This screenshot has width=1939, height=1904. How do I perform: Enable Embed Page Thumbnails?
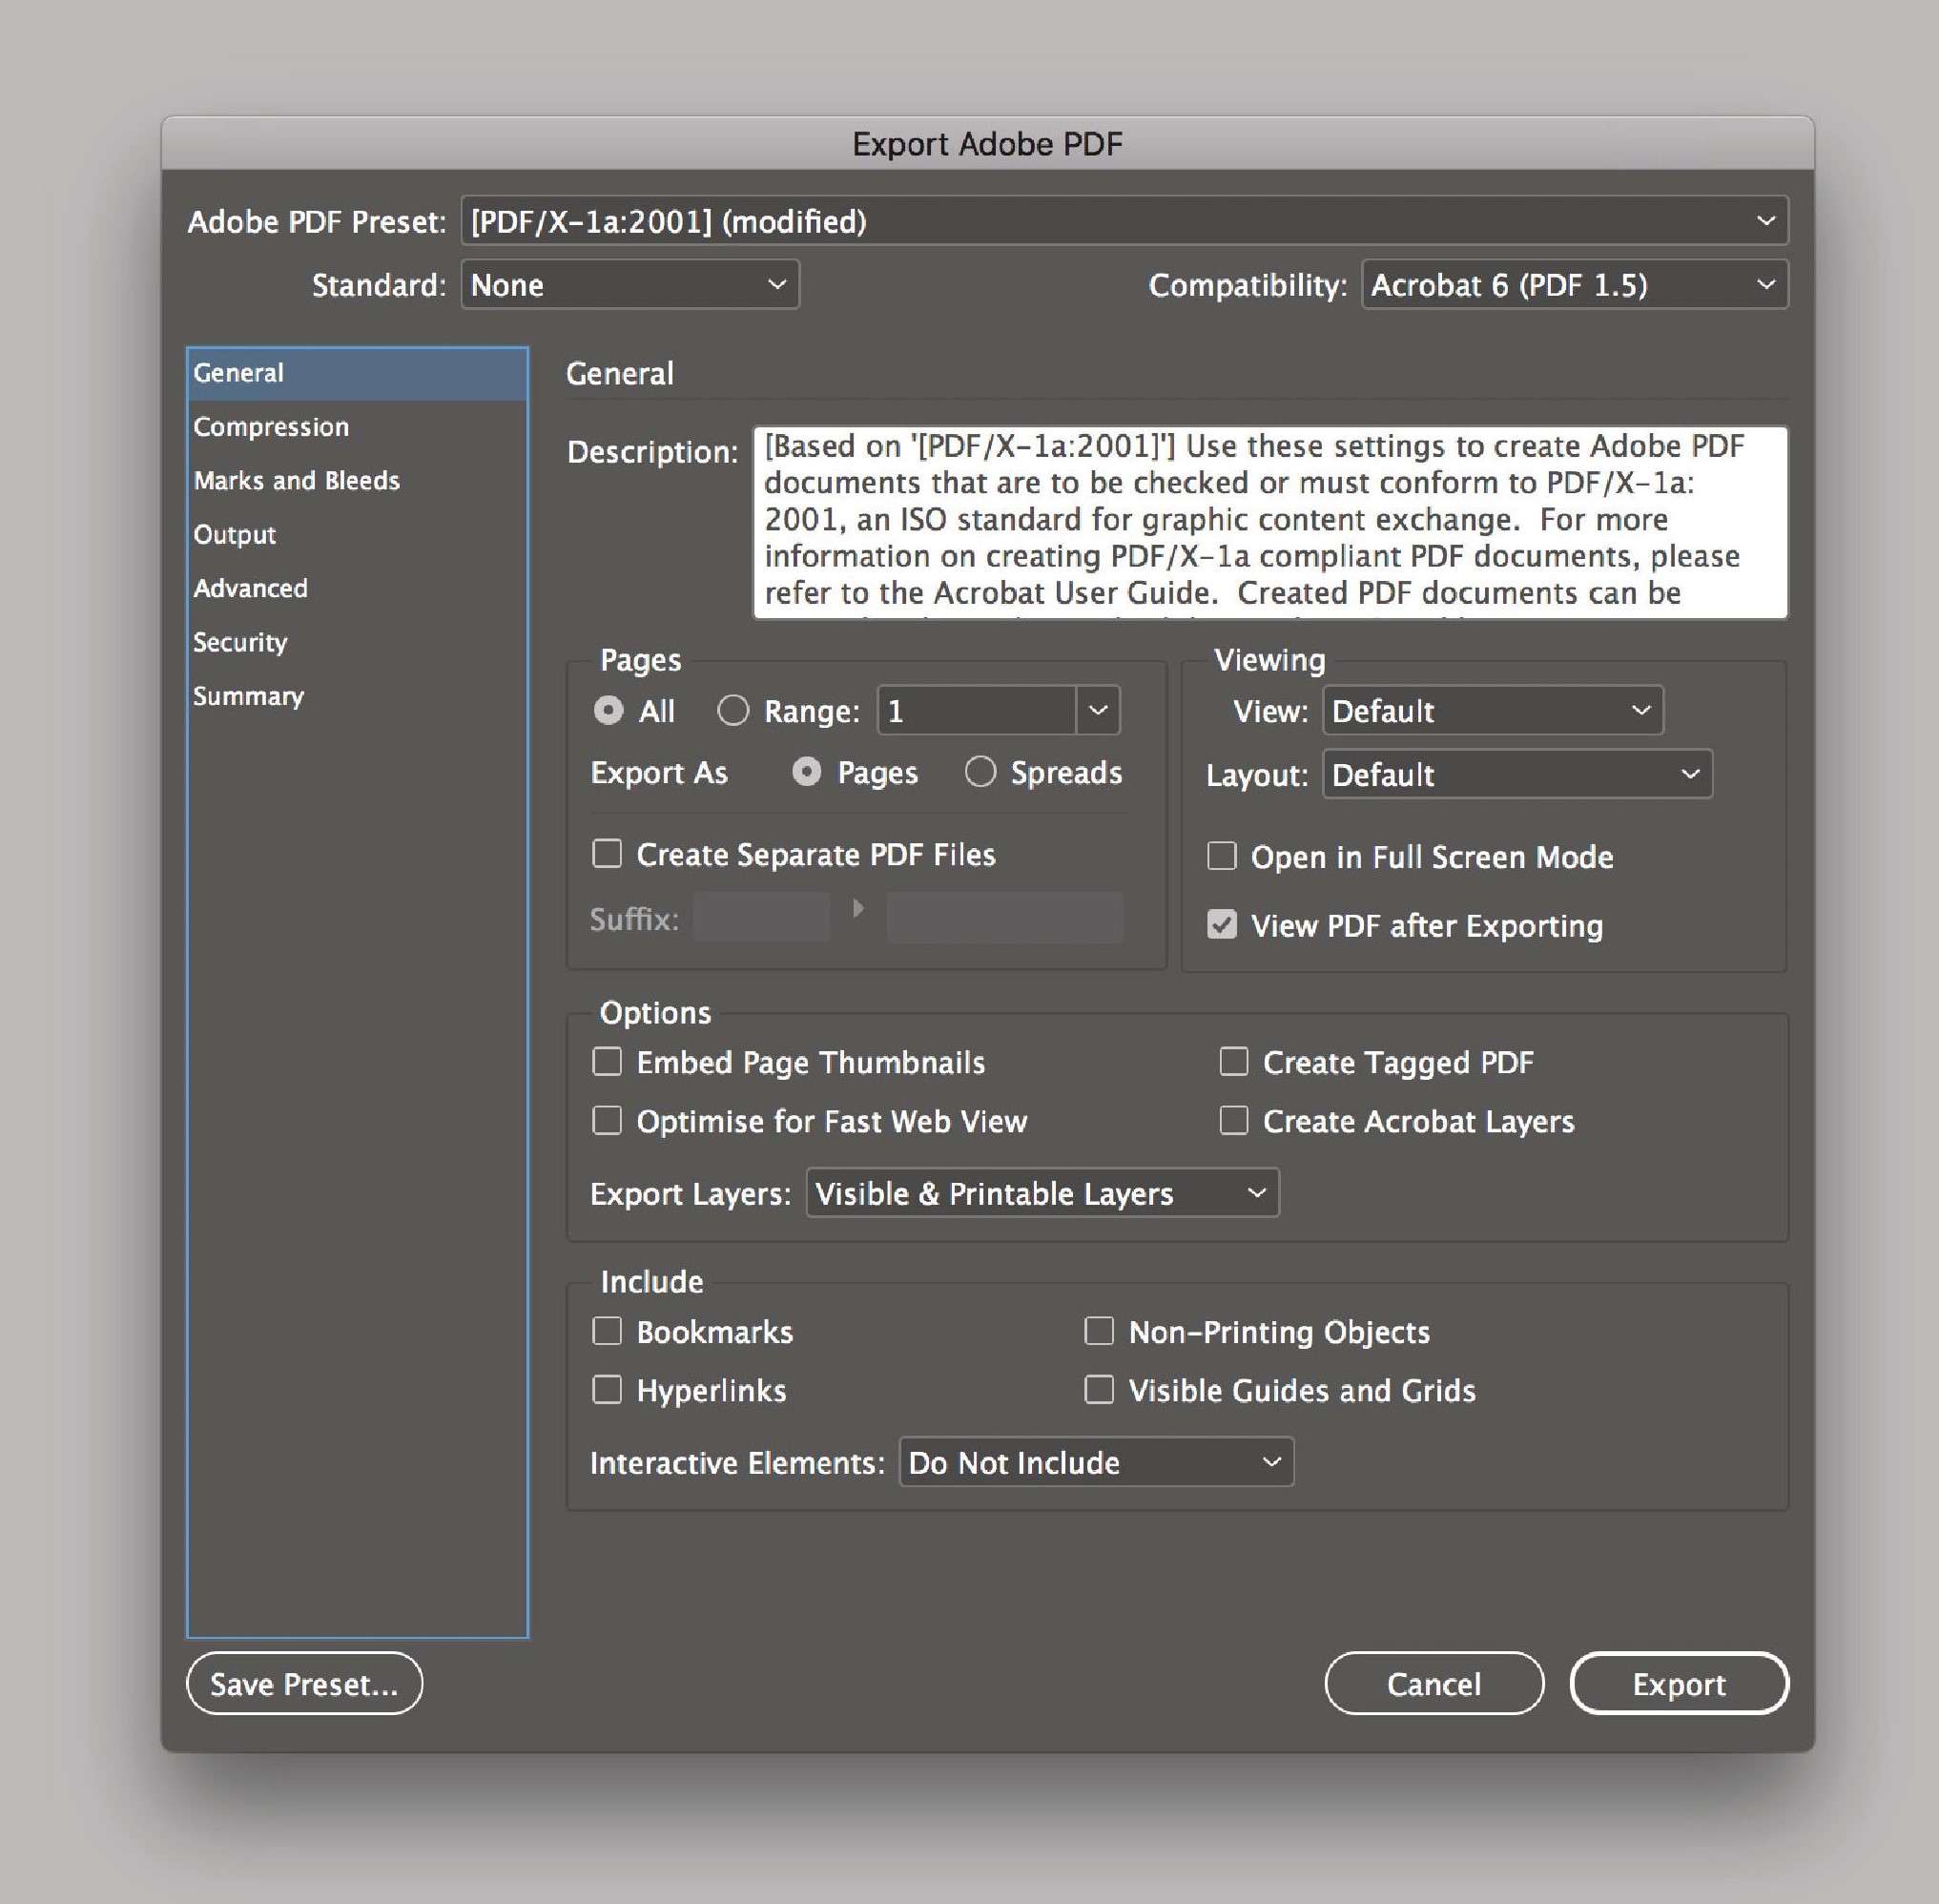coord(607,1061)
